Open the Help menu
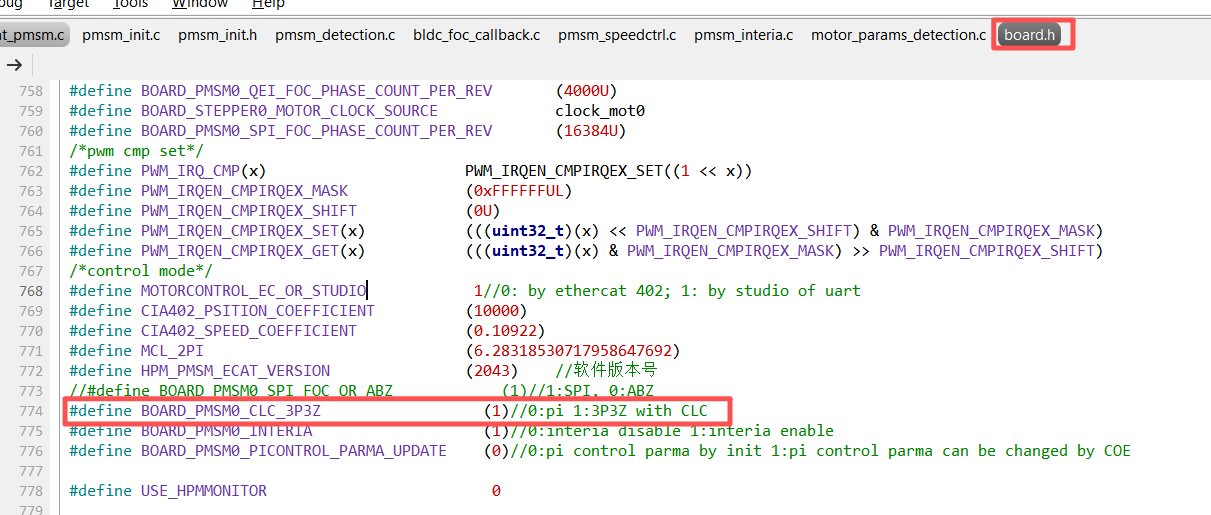The height and width of the screenshot is (515, 1211). coord(268,4)
